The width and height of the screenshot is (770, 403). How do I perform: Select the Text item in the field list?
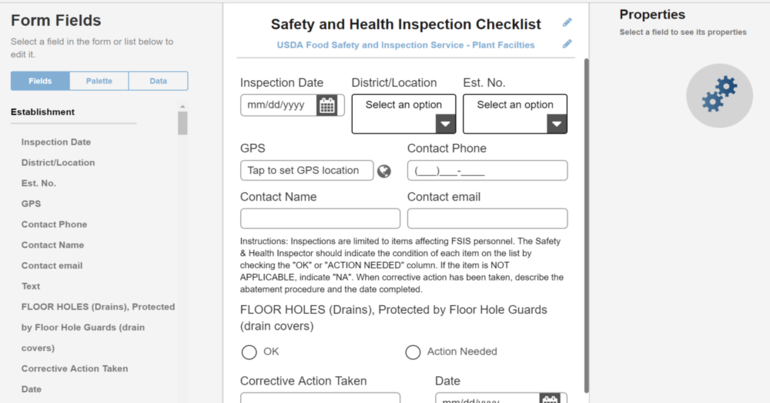[x=30, y=286]
